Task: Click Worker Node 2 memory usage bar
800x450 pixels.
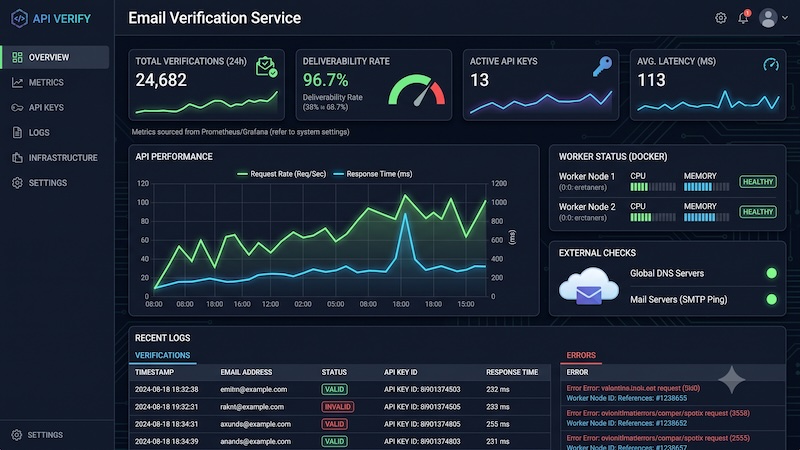Action: 707,217
